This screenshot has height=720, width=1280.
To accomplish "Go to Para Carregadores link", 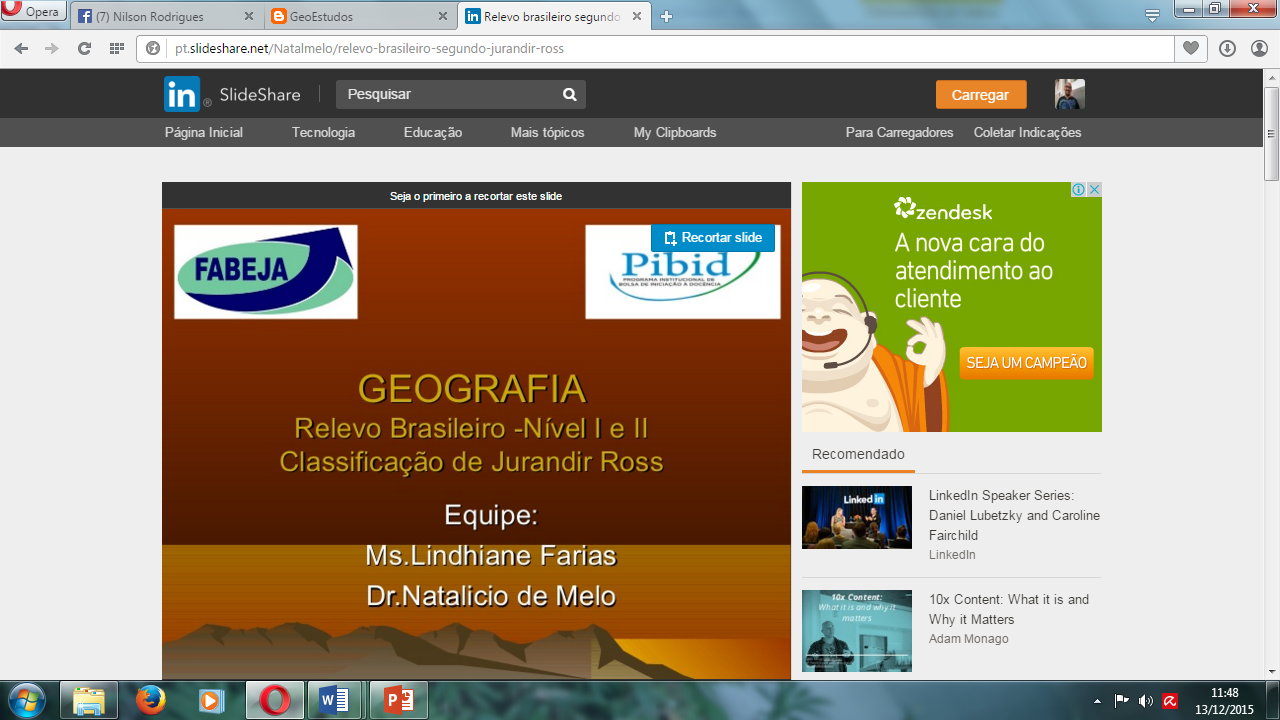I will (x=900, y=132).
